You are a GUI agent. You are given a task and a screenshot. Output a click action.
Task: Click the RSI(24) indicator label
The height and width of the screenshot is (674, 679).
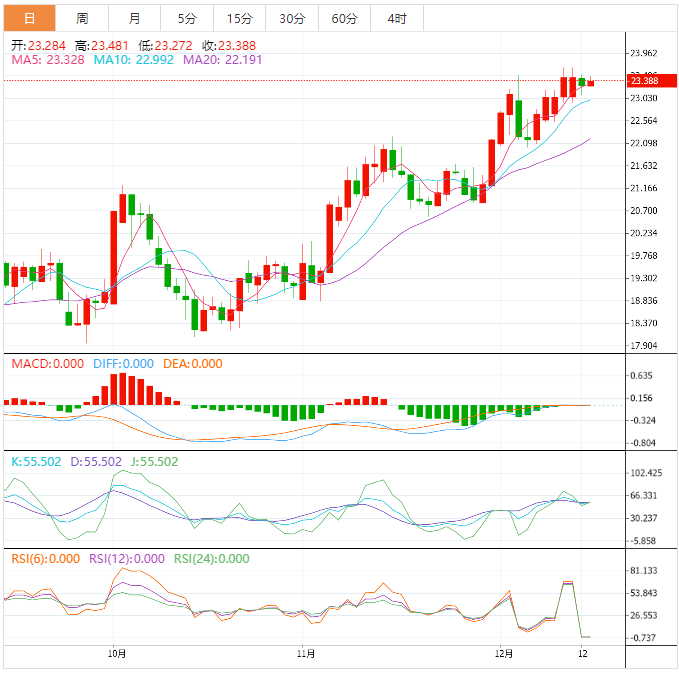click(211, 559)
